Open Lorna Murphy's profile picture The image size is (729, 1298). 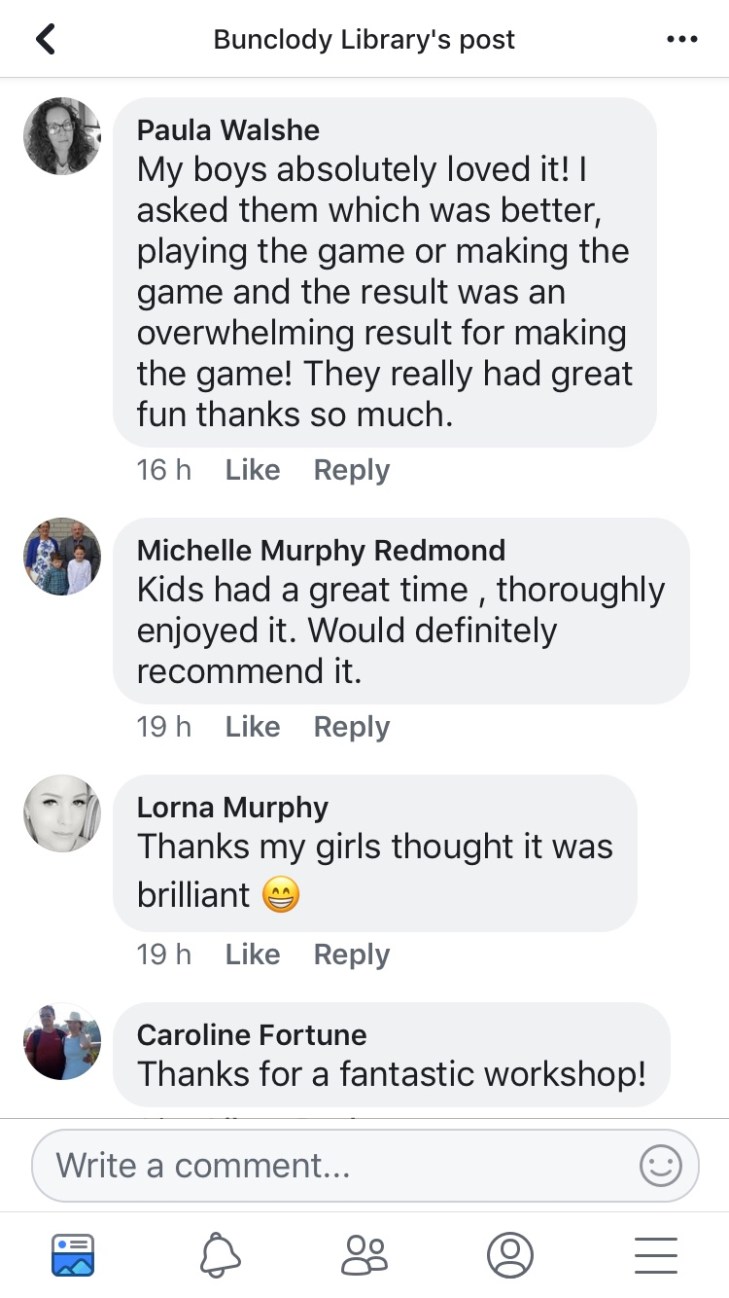pyautogui.click(x=62, y=813)
